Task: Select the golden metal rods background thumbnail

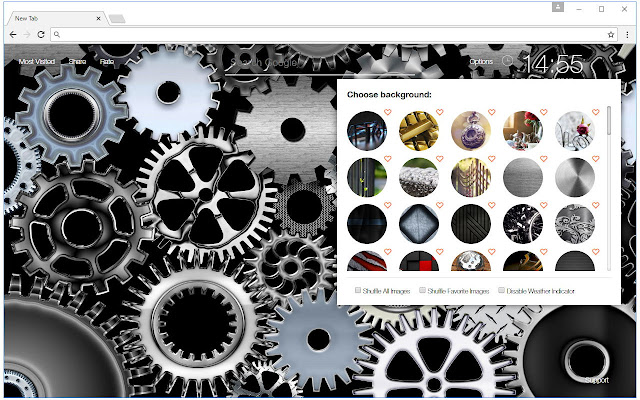Action: [471, 177]
